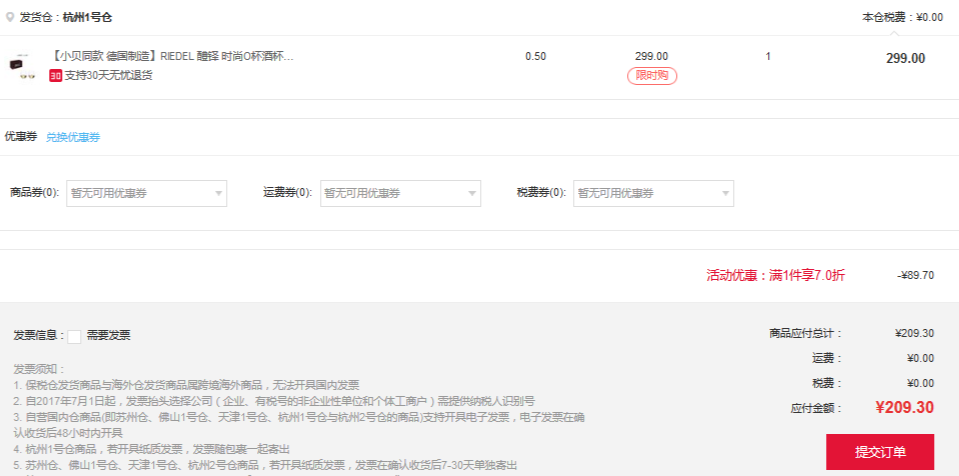959x476 pixels.
Task: Select the 优惠券 section tab
Action: (21, 137)
